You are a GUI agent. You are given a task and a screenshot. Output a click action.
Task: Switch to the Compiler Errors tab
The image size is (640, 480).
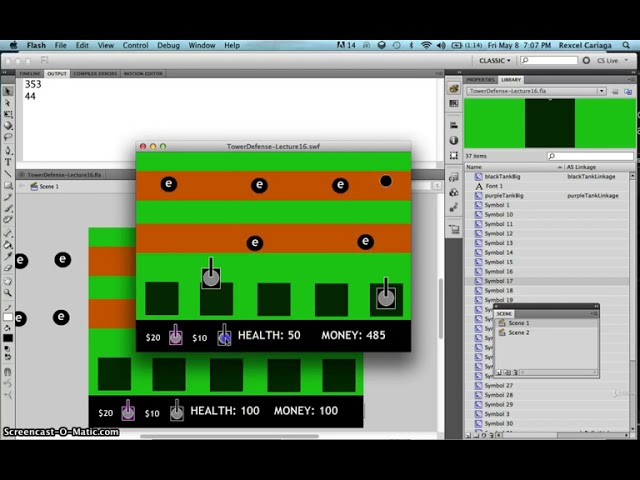[95, 74]
